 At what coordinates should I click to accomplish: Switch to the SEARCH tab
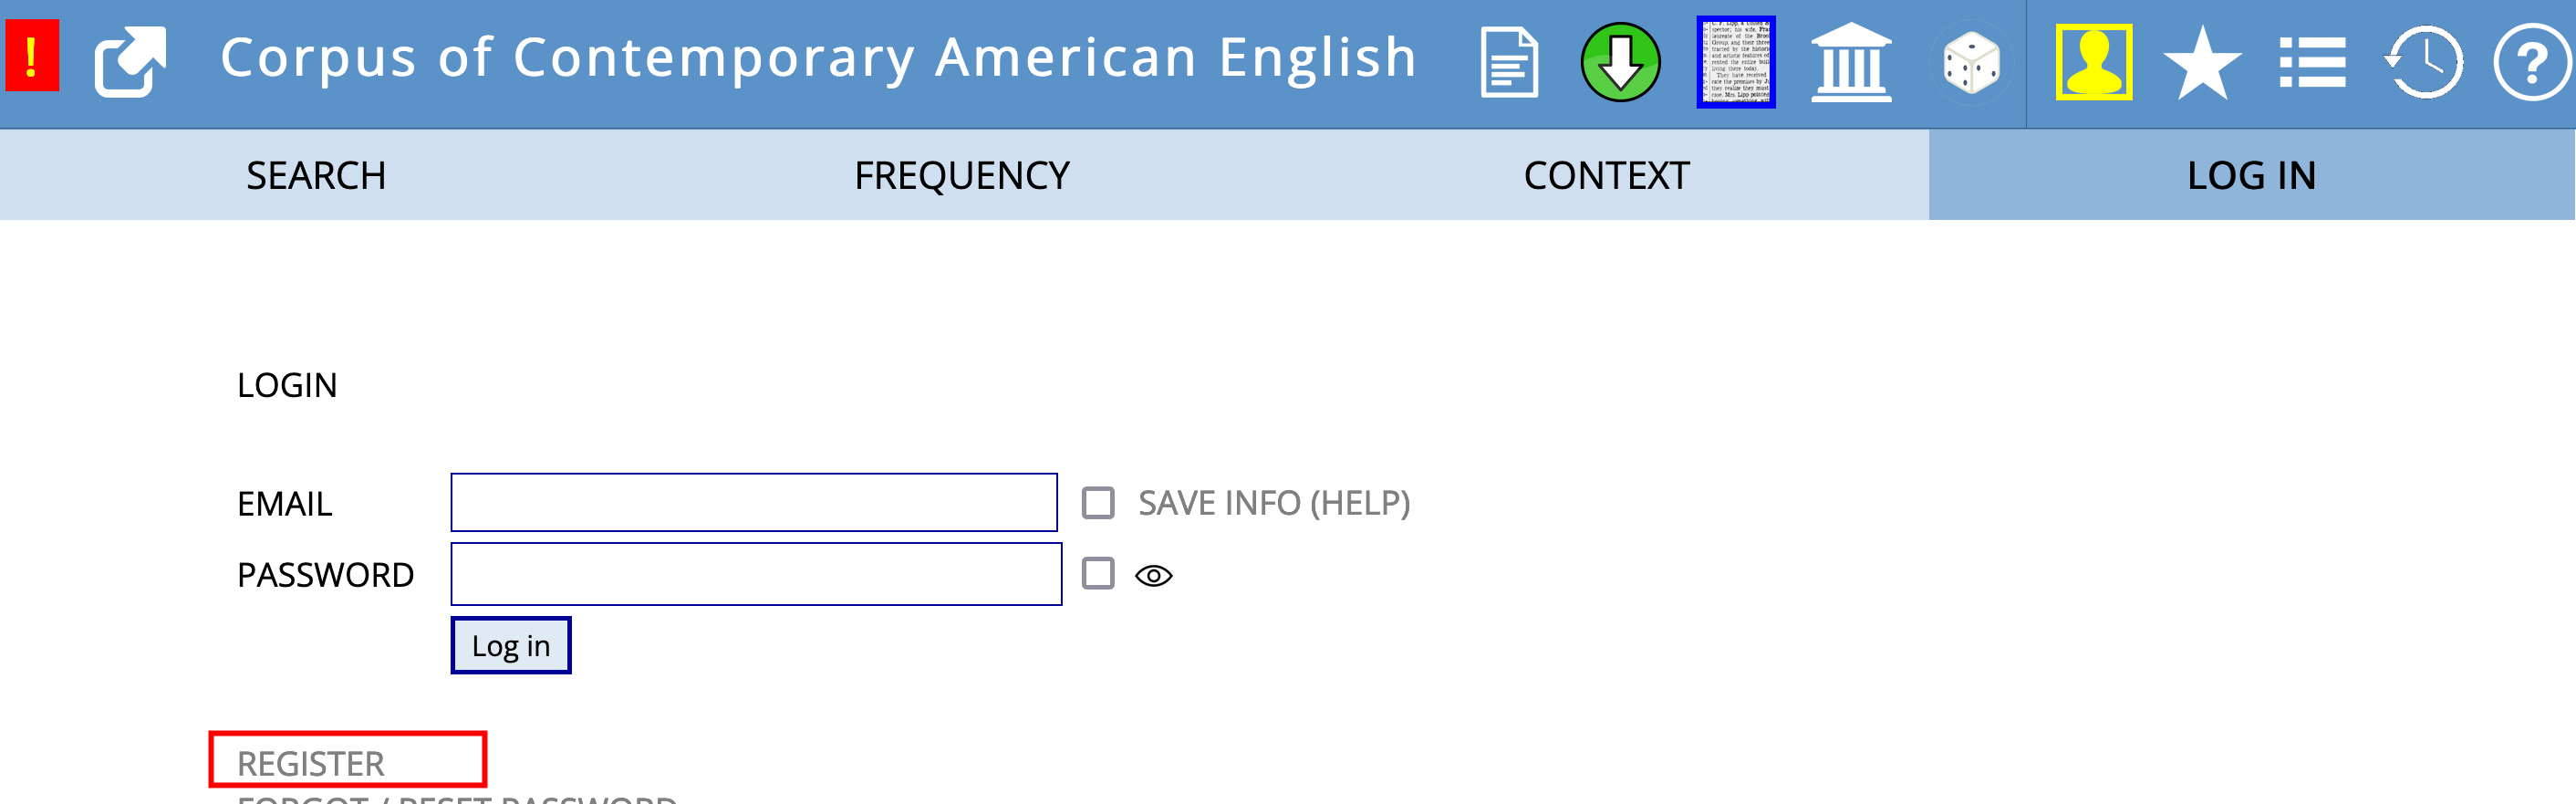click(x=316, y=176)
